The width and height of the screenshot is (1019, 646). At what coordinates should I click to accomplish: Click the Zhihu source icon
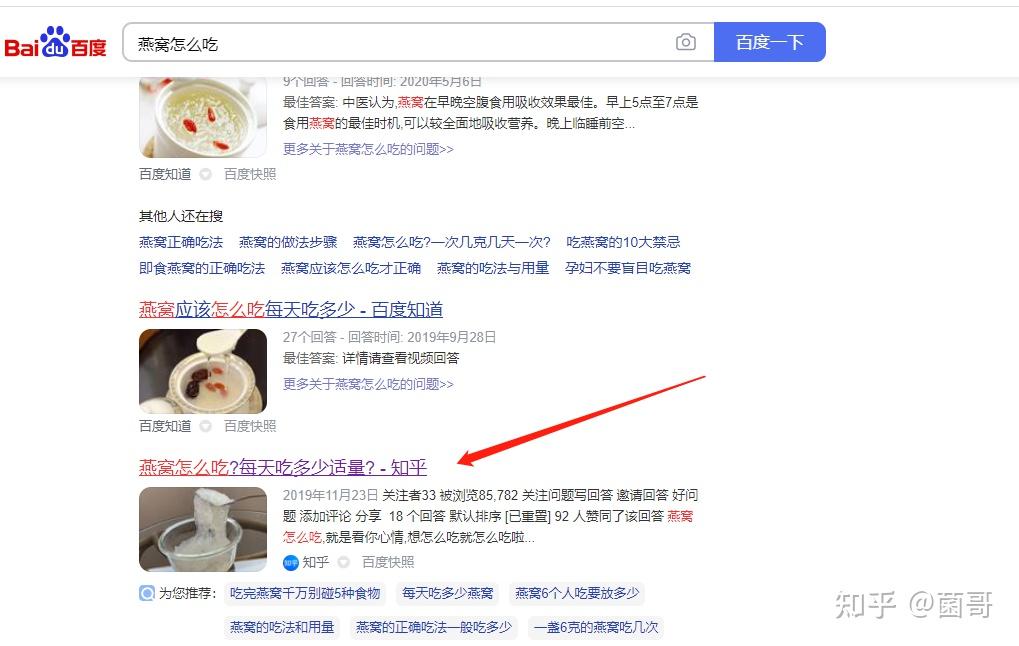[290, 562]
